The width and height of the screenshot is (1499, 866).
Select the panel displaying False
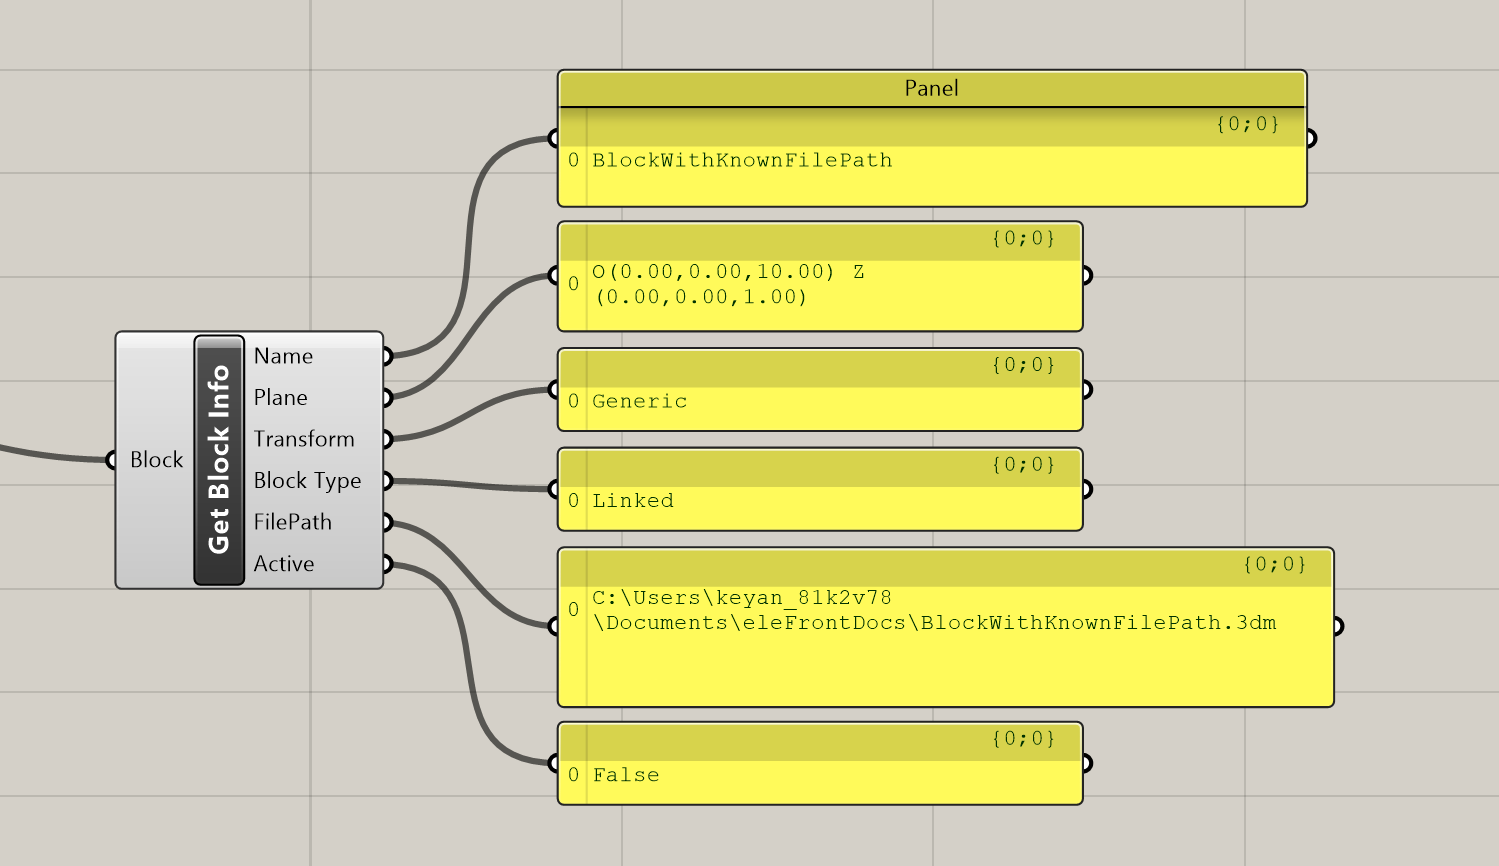(x=820, y=763)
